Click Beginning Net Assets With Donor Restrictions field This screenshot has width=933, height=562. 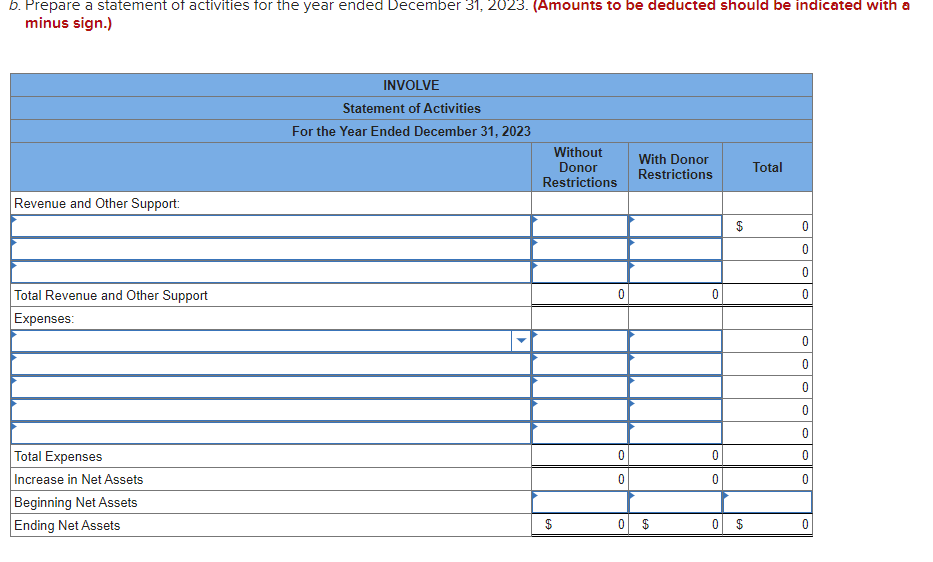(x=675, y=502)
